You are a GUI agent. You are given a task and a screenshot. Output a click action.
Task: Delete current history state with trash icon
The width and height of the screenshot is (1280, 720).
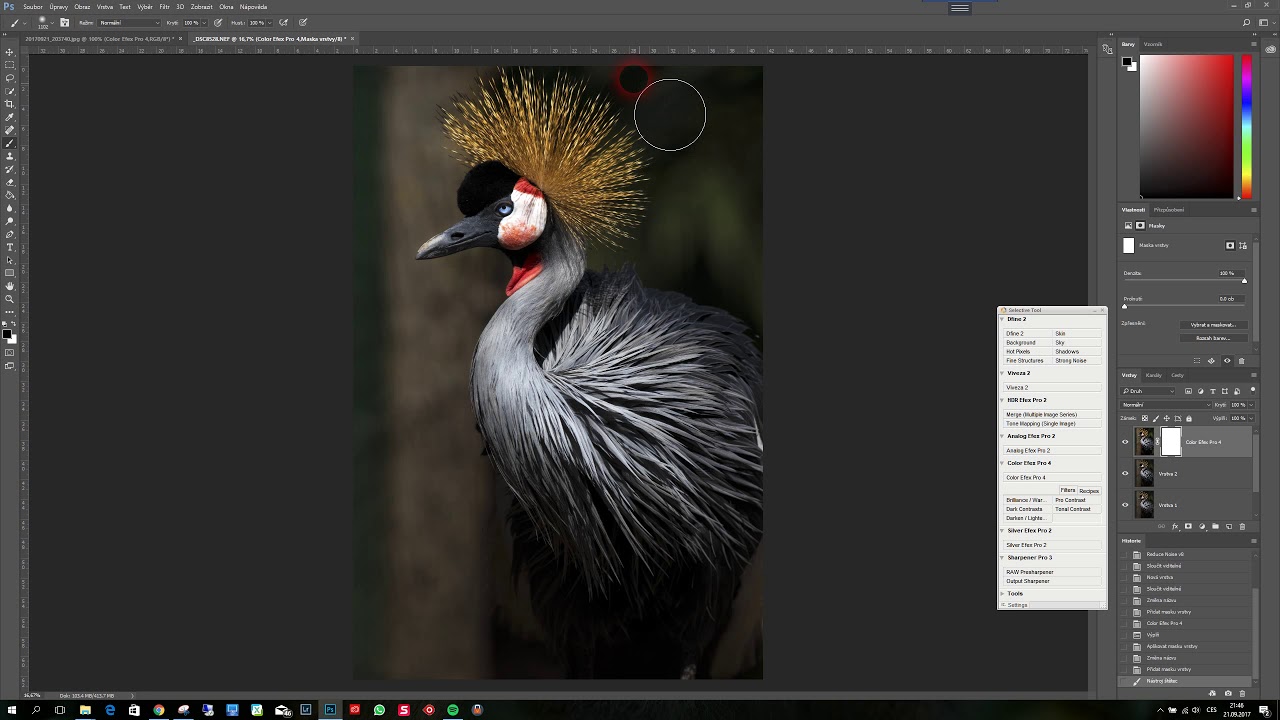click(1242, 693)
